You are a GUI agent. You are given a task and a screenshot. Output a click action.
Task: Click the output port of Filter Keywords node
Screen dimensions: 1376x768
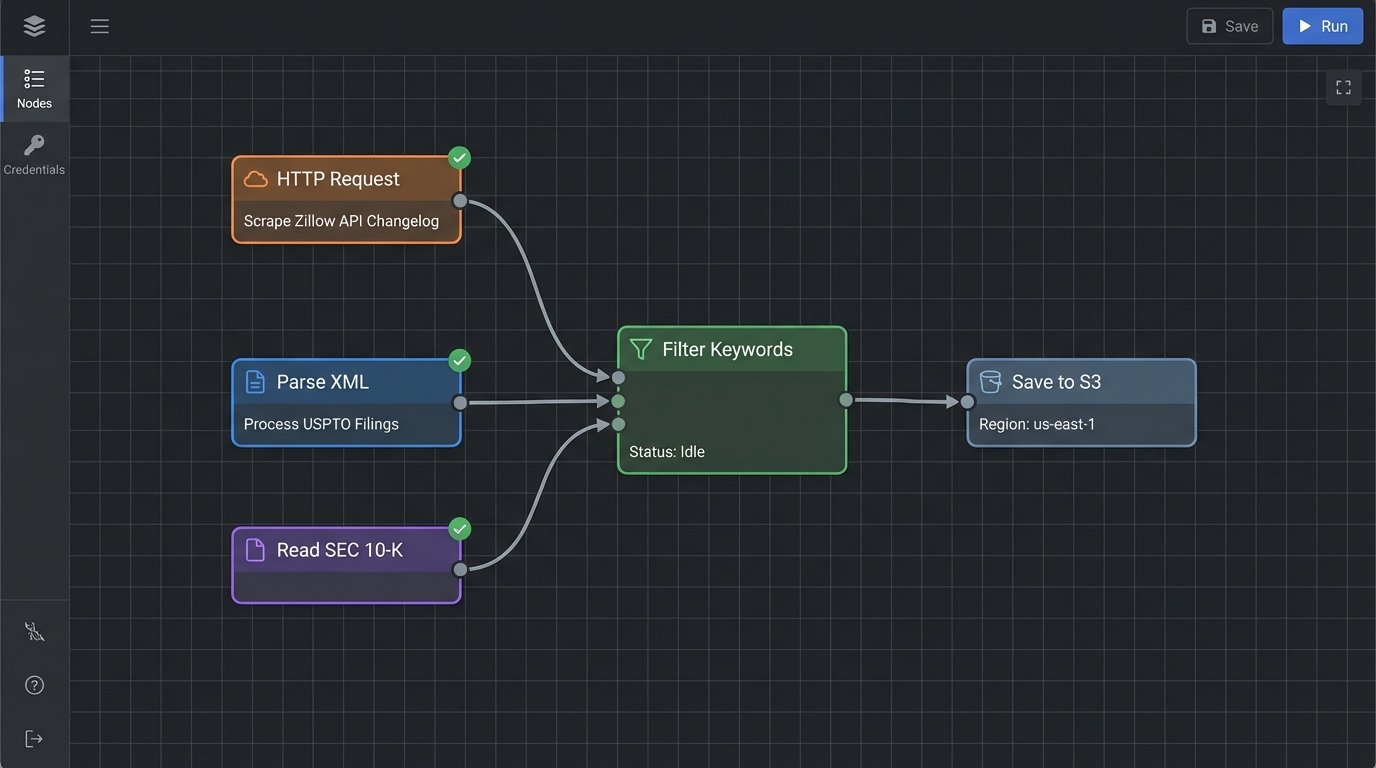[x=846, y=400]
